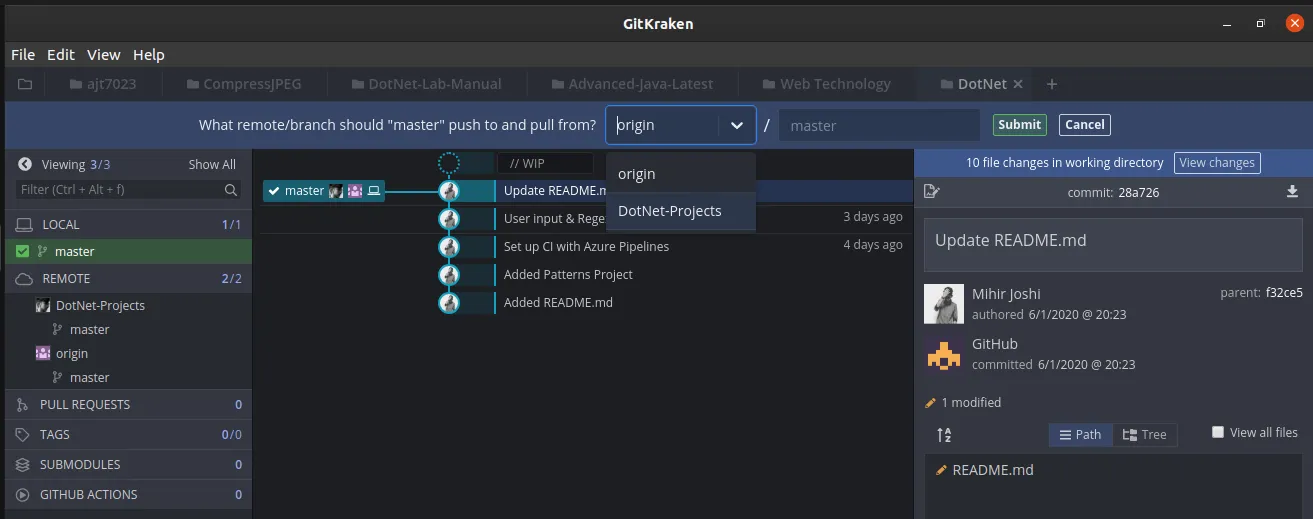Open the origin remote dropdown arrow
Viewport: 1313px width, 519px height.
click(x=737, y=125)
